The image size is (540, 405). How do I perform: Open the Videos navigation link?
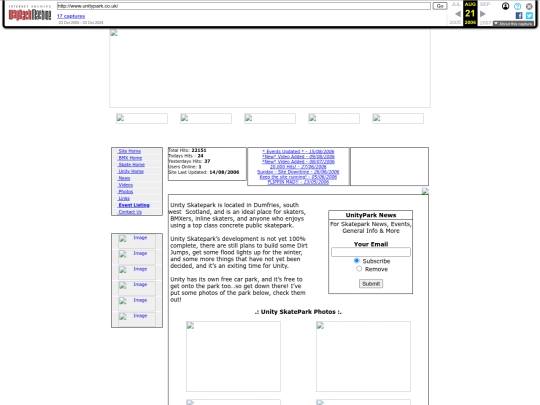tap(125, 185)
